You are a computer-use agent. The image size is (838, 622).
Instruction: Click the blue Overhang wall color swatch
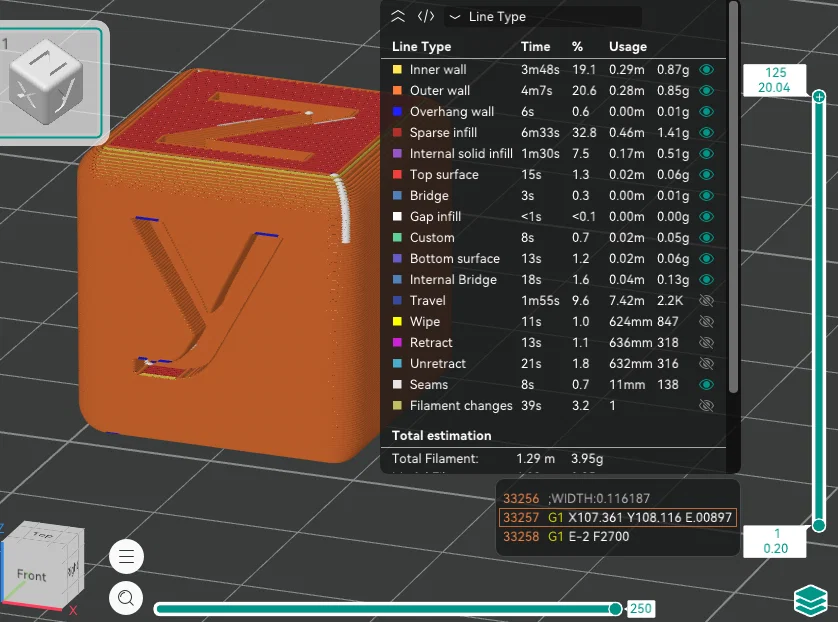pos(397,112)
